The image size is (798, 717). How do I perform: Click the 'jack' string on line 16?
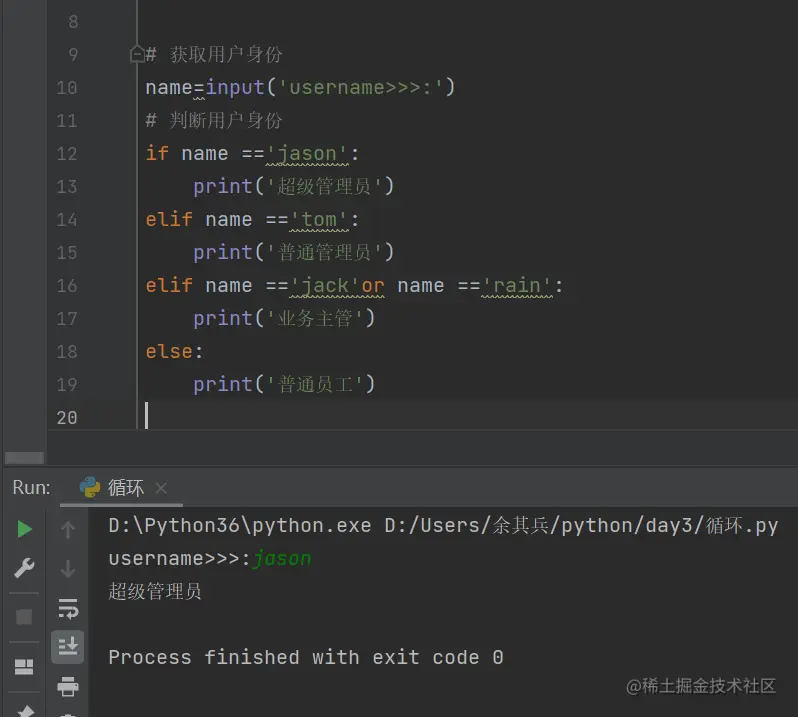[x=325, y=285]
